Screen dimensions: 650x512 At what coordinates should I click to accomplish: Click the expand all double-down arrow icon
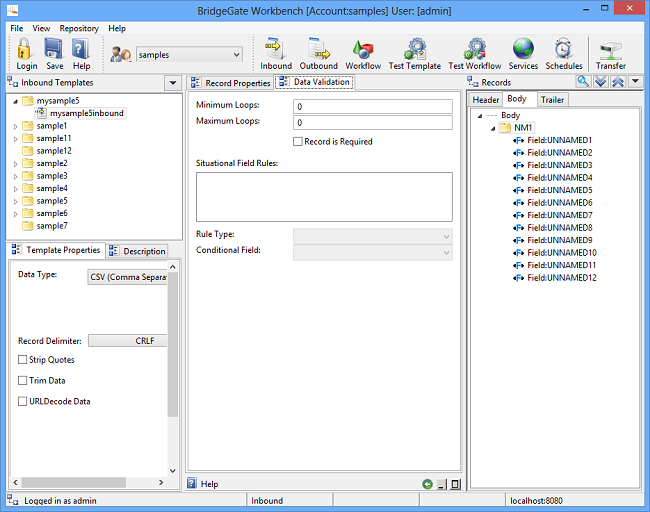point(600,82)
